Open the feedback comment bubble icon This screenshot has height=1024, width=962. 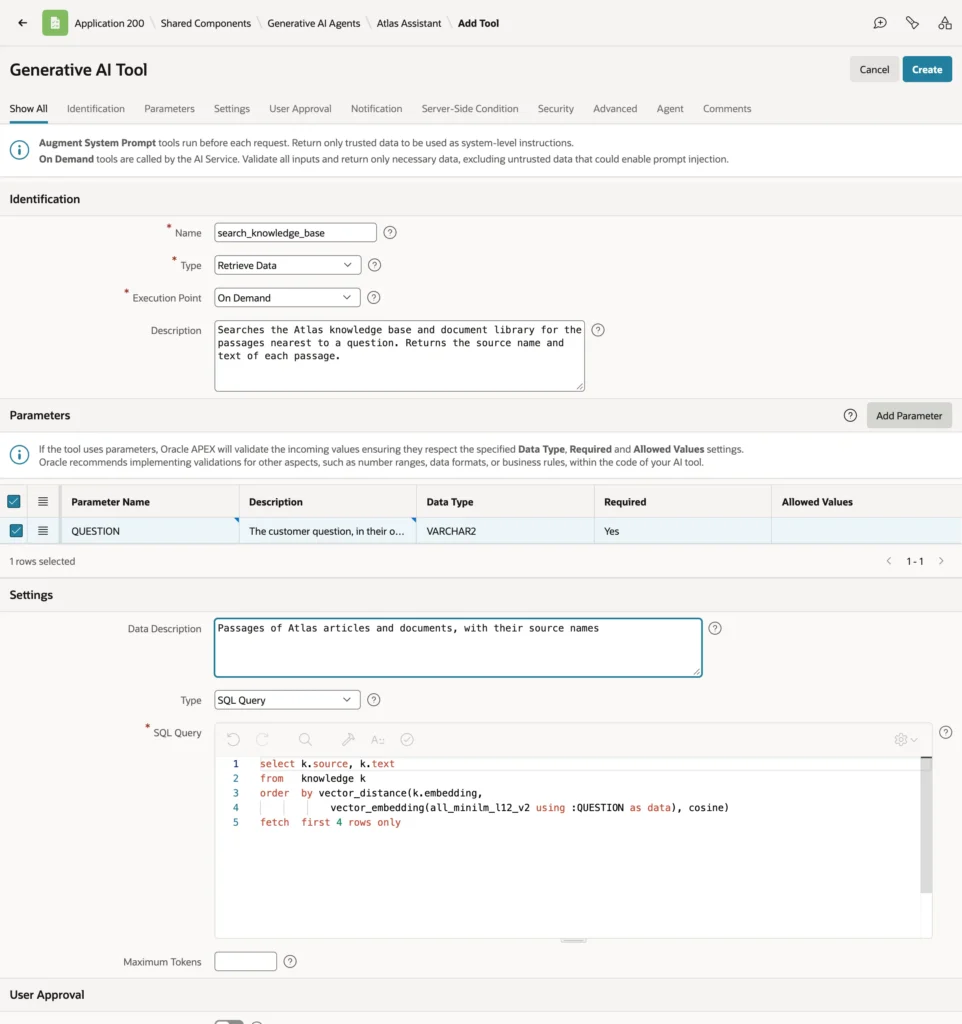(x=880, y=23)
